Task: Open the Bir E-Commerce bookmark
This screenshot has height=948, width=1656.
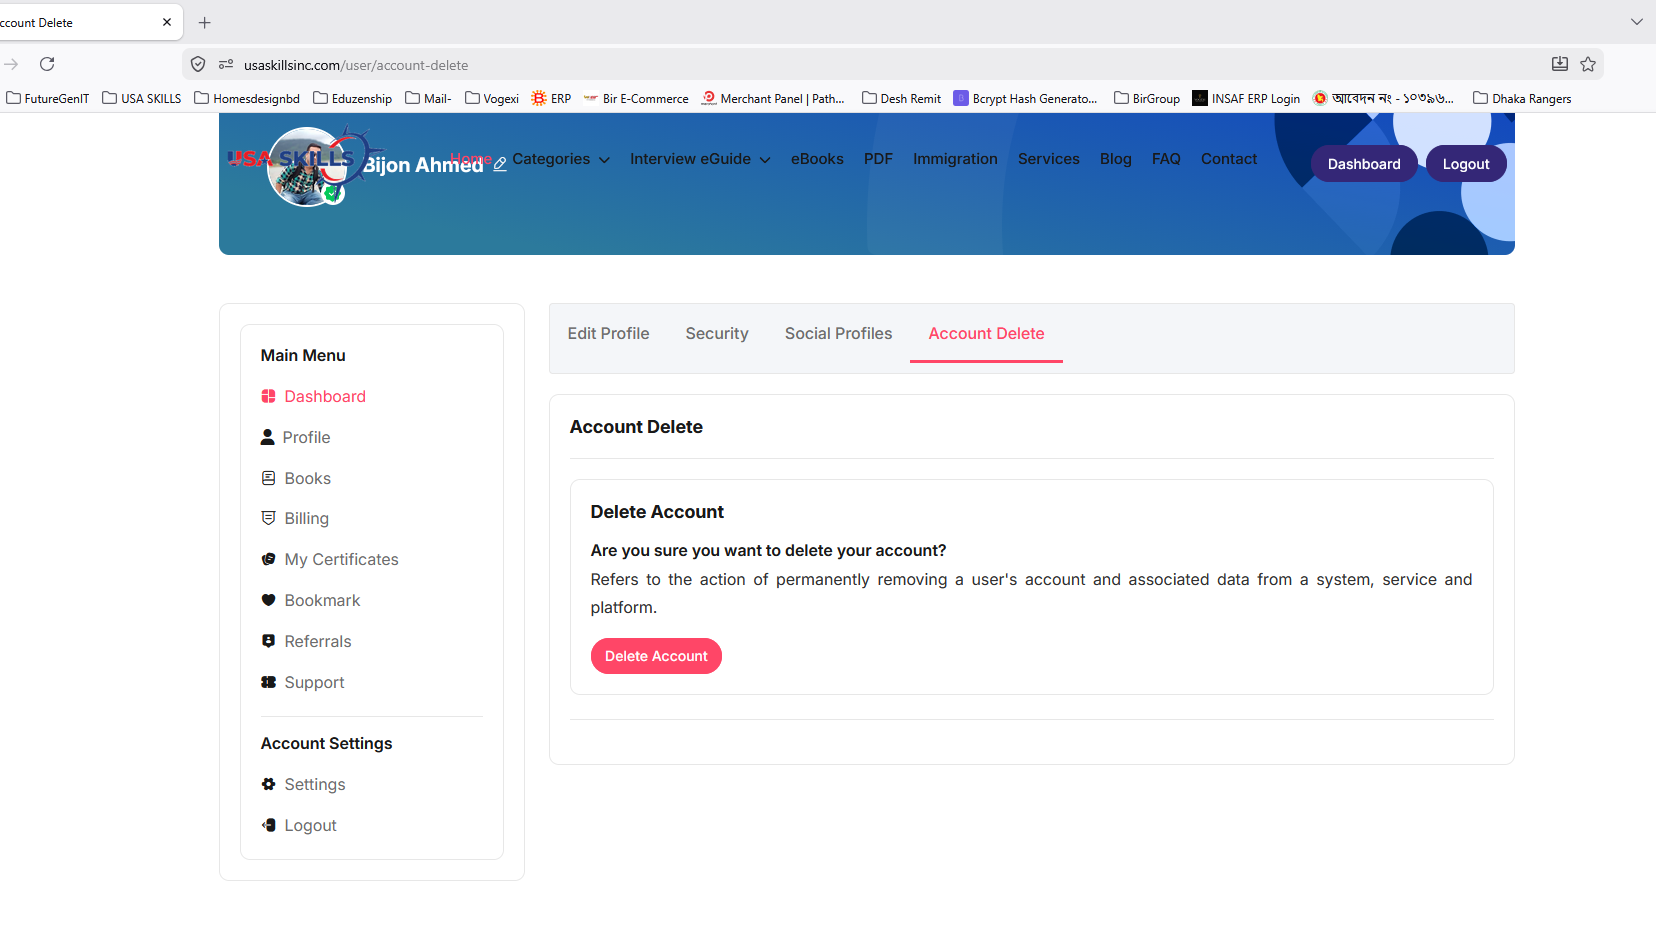Action: tap(636, 98)
